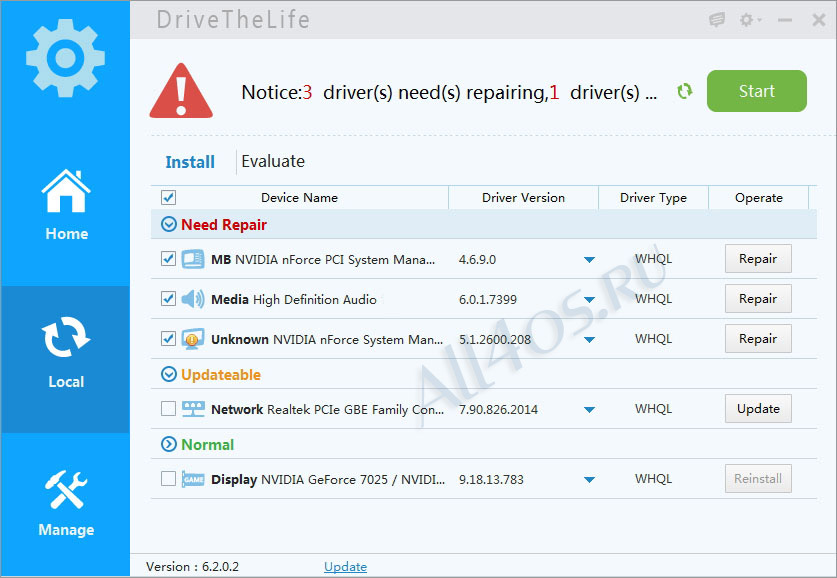The image size is (837, 578).
Task: Toggle the select-all checkbox in header
Action: coord(168,197)
